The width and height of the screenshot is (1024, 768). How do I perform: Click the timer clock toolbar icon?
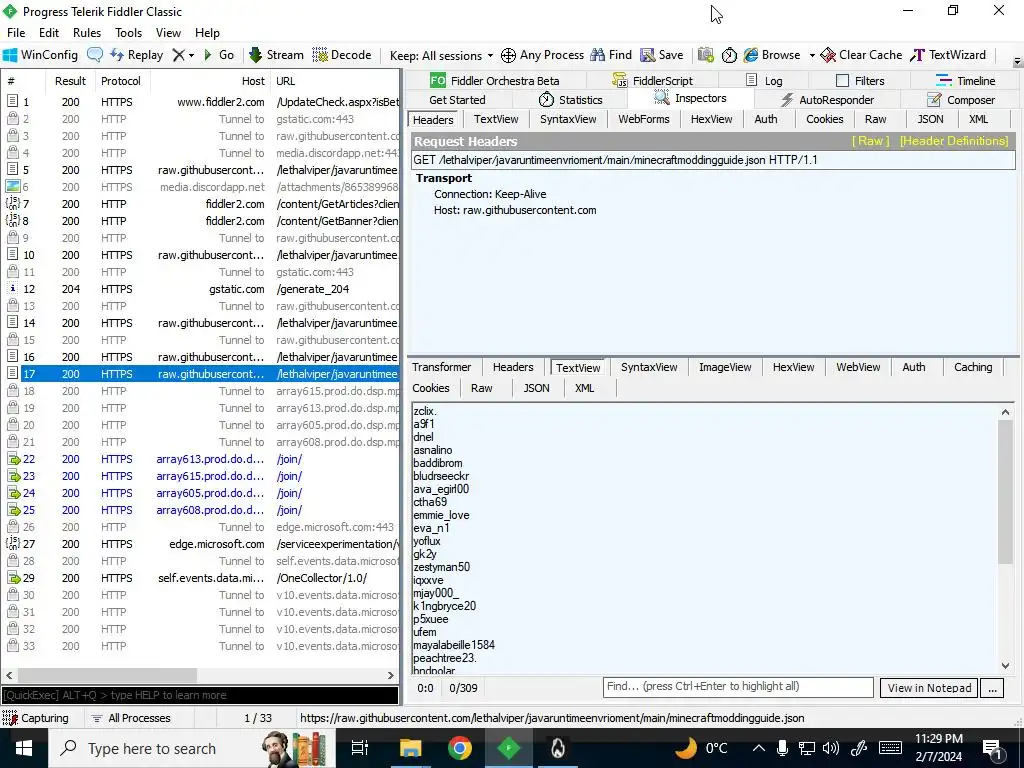[729, 55]
